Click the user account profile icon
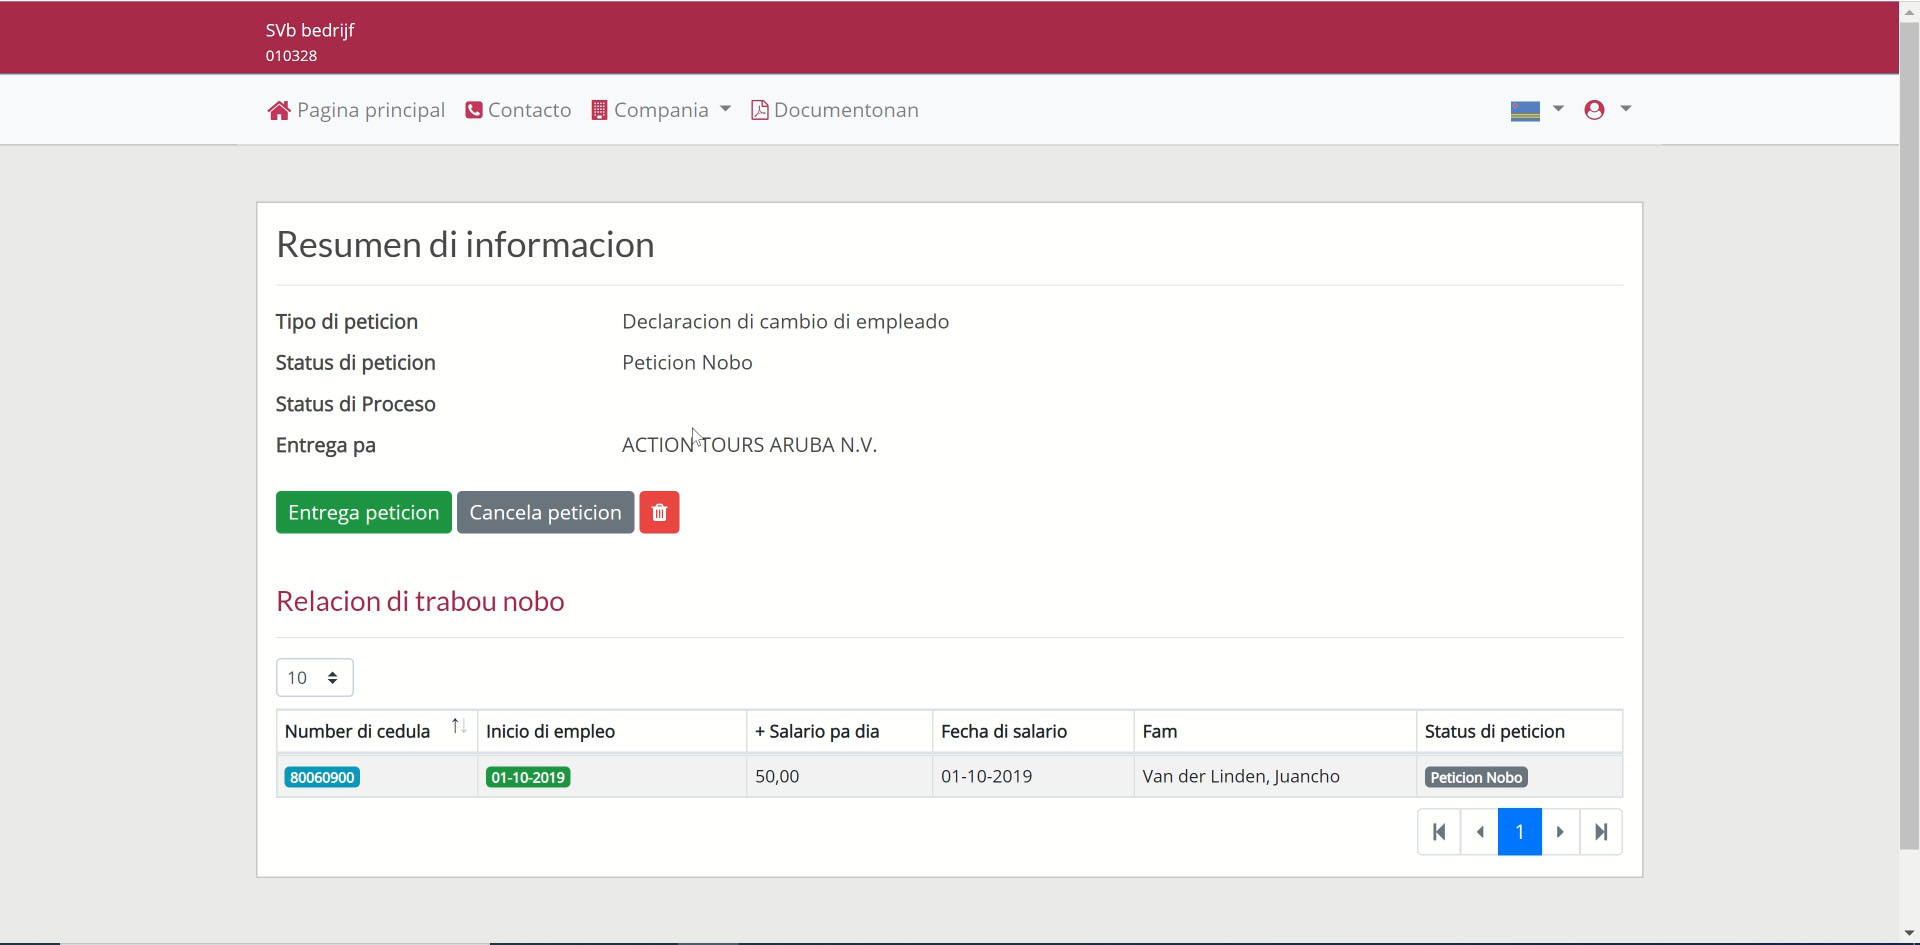Viewport: 1920px width, 945px height. click(x=1594, y=110)
